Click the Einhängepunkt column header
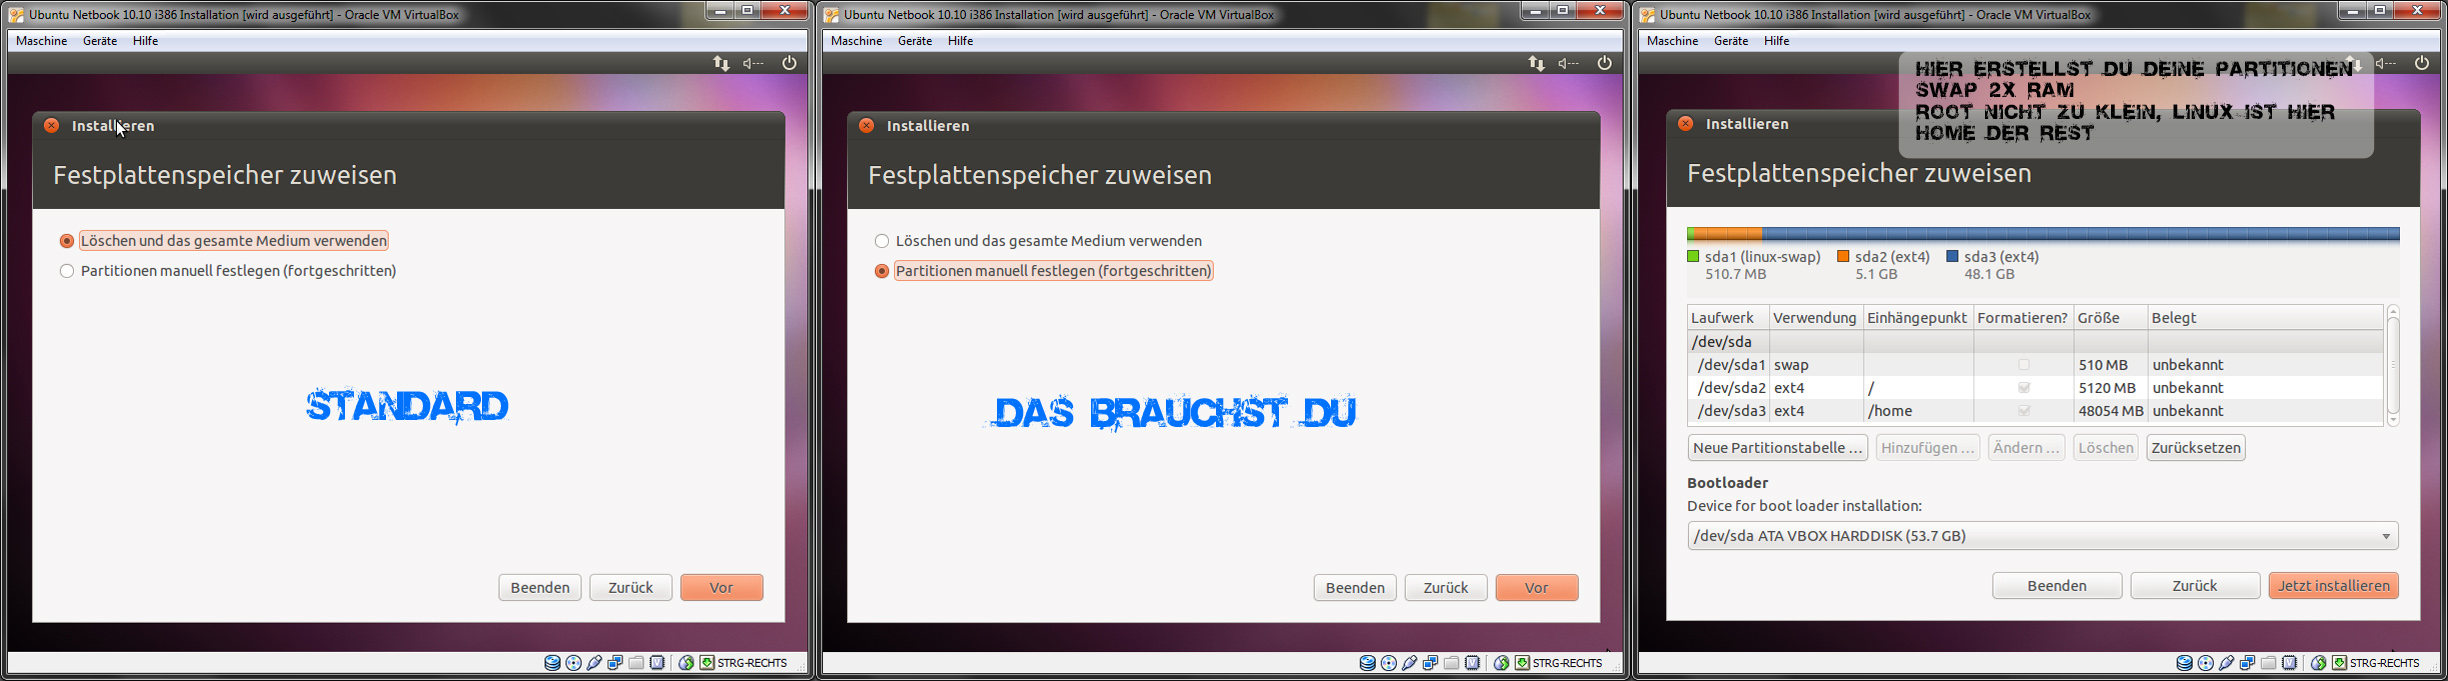This screenshot has height=681, width=2448. pos(1917,318)
